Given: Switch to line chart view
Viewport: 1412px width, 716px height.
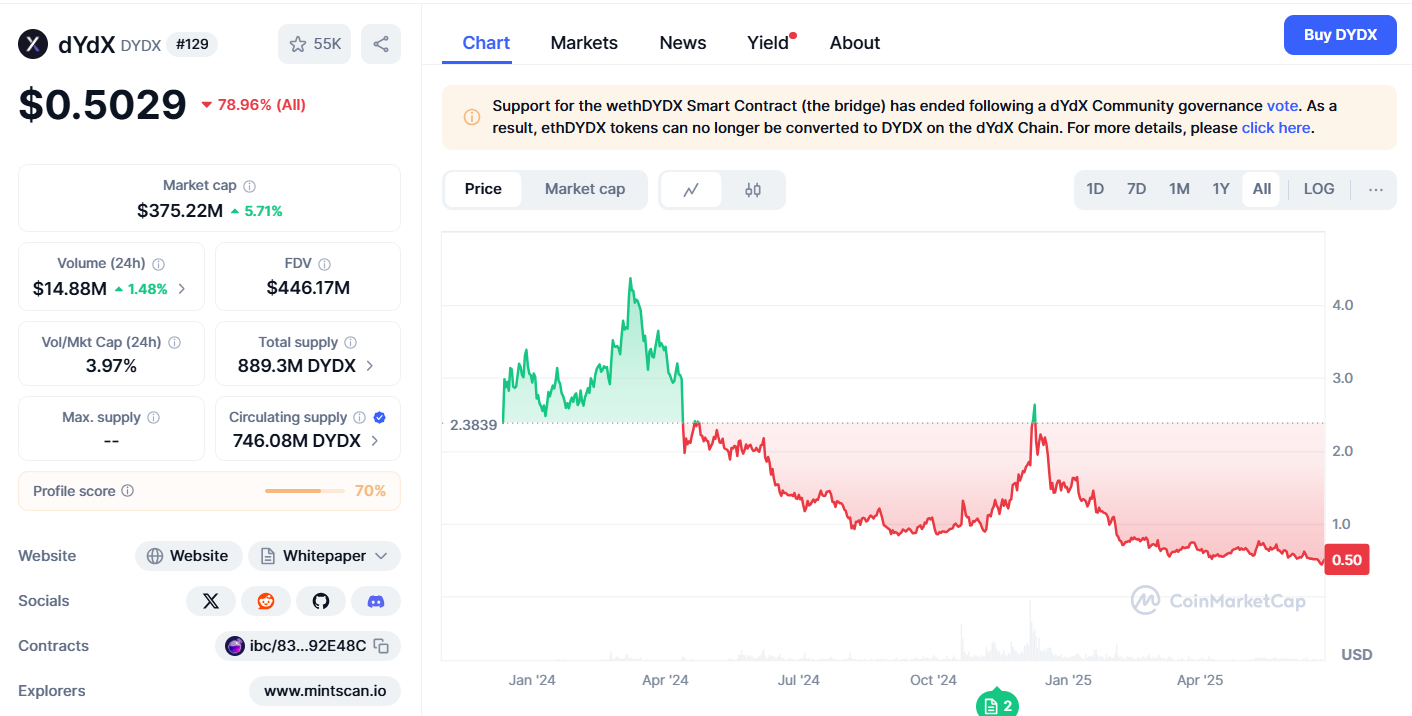Looking at the screenshot, I should [691, 189].
